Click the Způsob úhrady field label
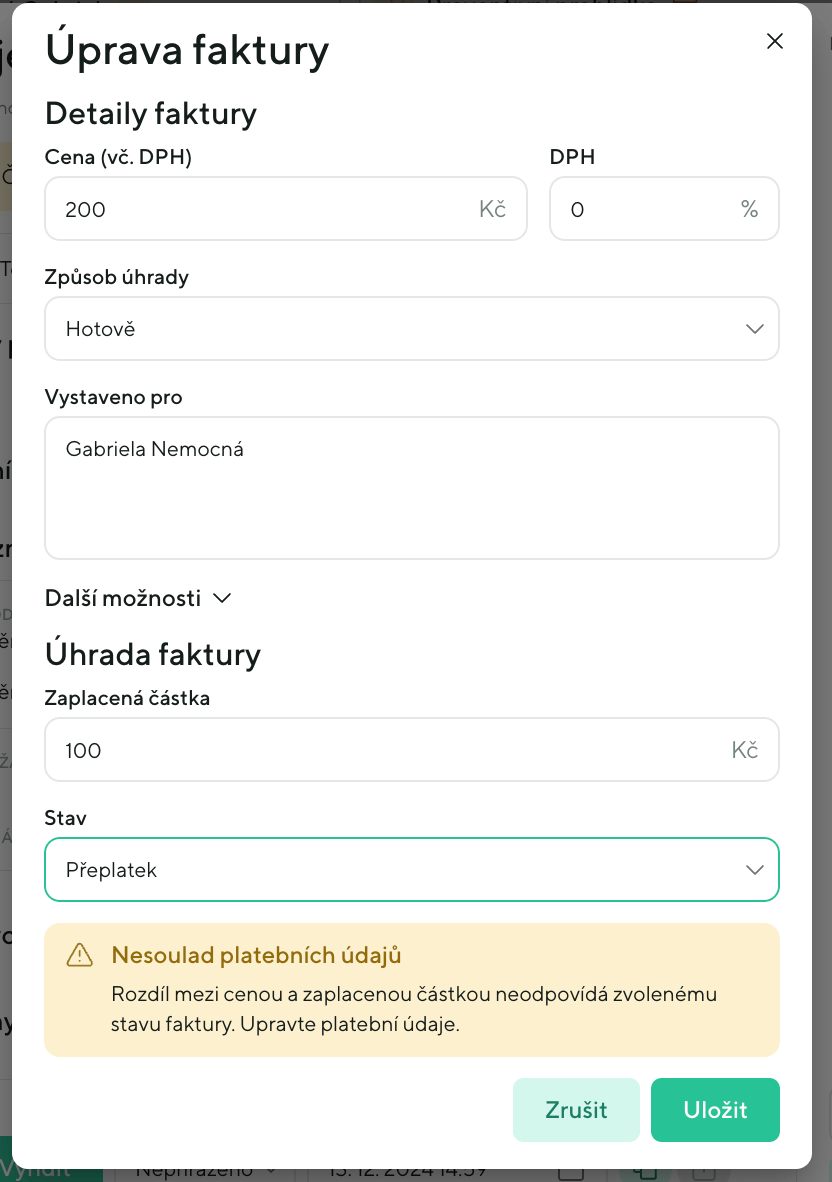832x1182 pixels. tap(117, 277)
